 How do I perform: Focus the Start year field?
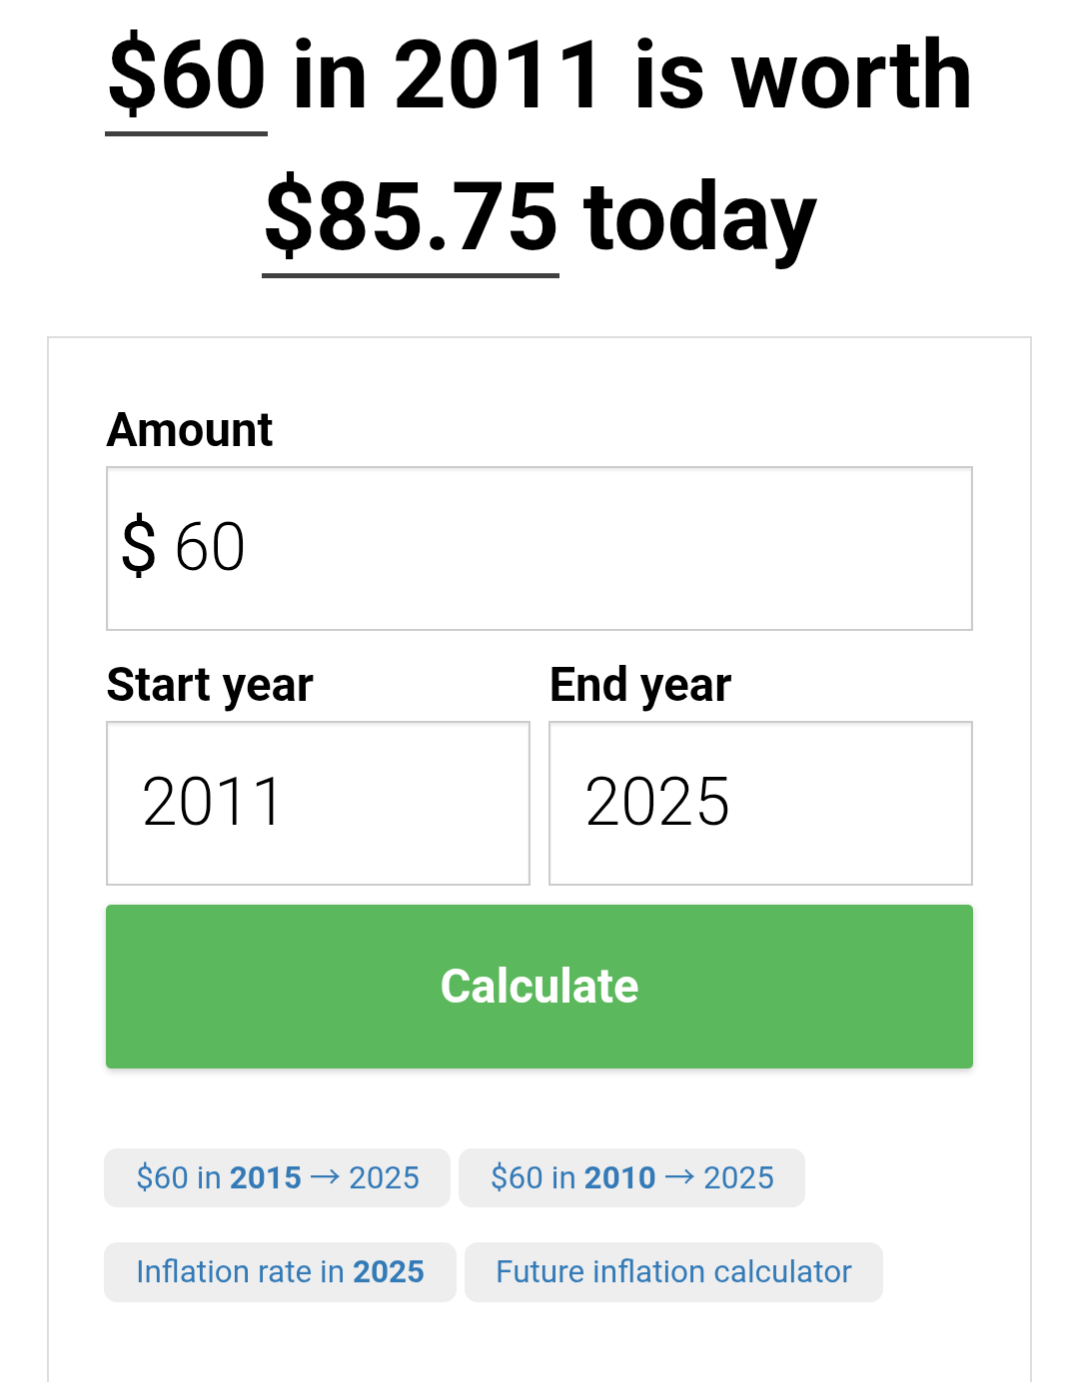318,803
